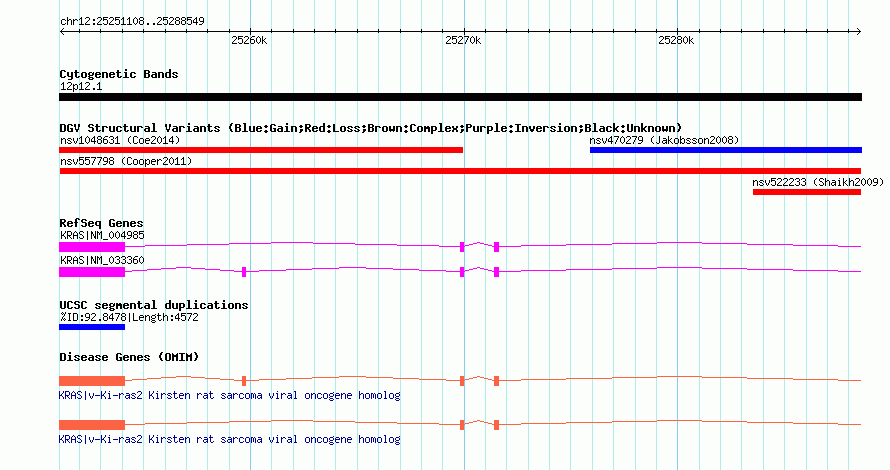This screenshot has width=890, height=470.
Task: Click the chr12:25251108..25288549 coordinate label
Action: tap(132, 21)
